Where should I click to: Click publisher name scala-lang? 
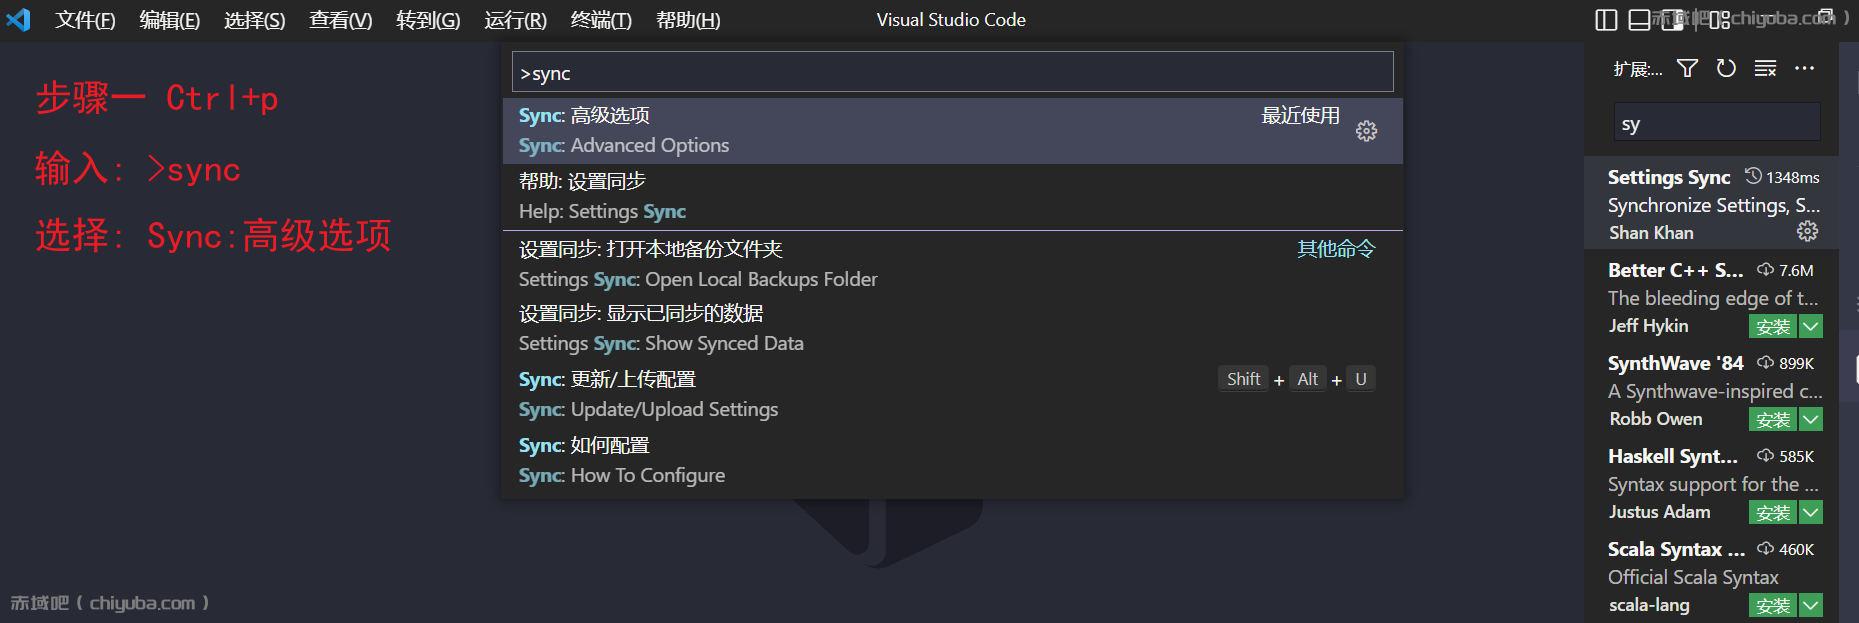(1649, 605)
